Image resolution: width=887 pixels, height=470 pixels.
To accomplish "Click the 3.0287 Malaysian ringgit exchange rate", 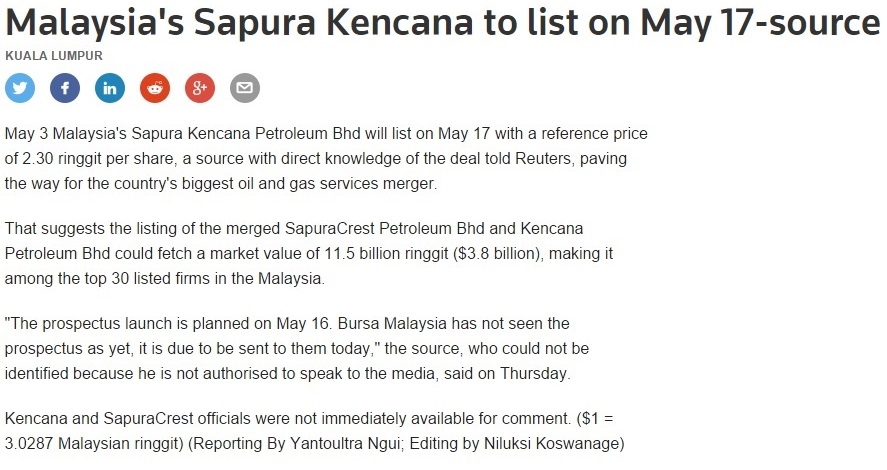I will click(94, 443).
